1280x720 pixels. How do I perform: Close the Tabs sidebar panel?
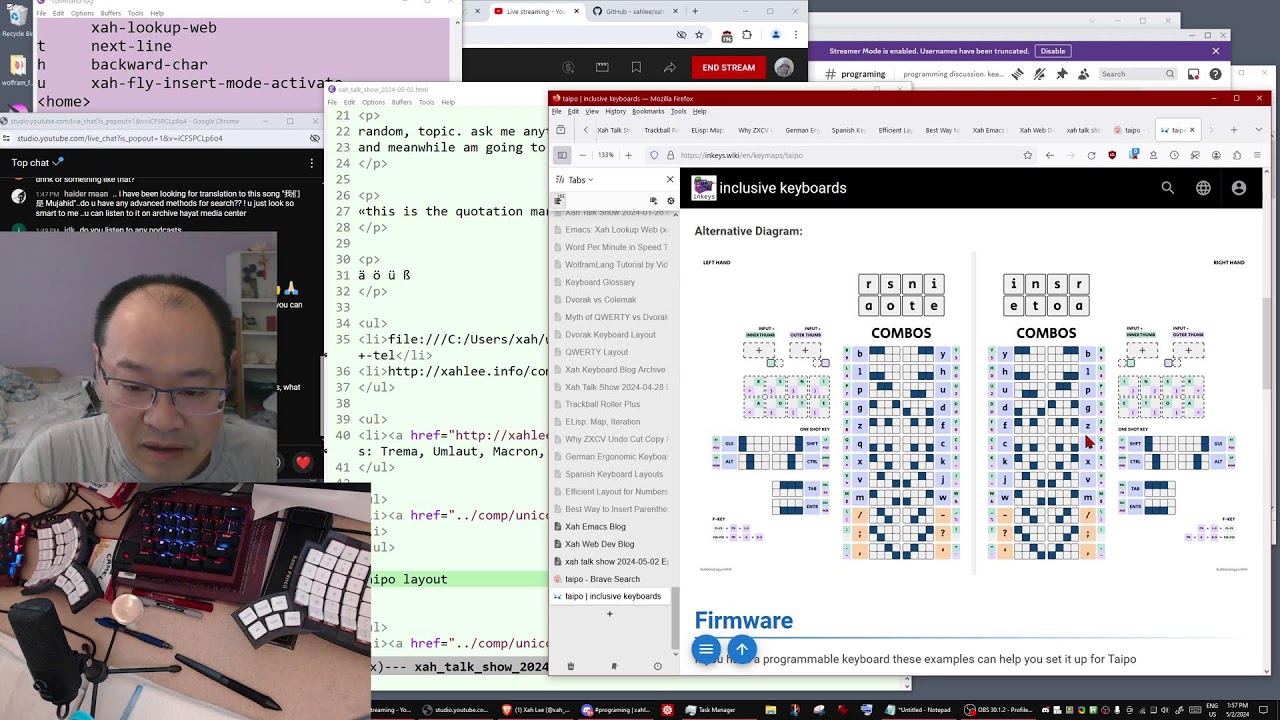670,180
